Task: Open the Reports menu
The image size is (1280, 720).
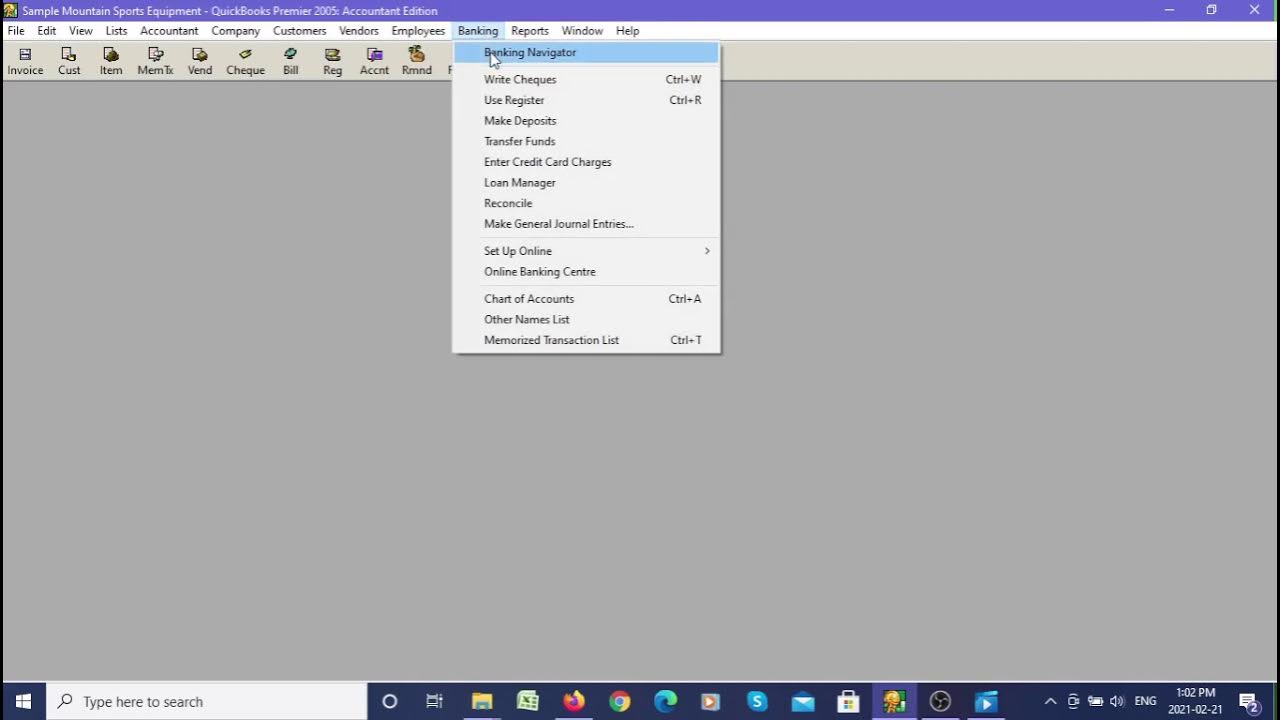Action: click(530, 31)
